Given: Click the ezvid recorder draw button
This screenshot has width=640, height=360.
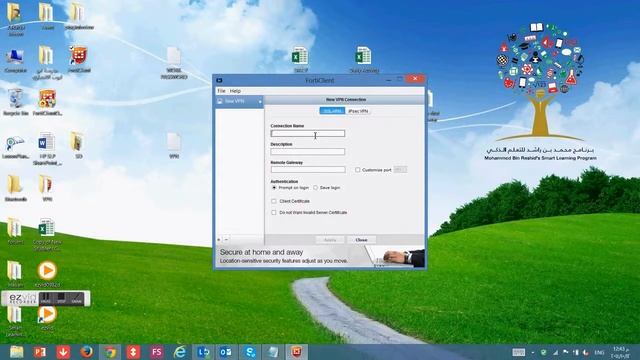Looking at the screenshot, I should coord(76,298).
